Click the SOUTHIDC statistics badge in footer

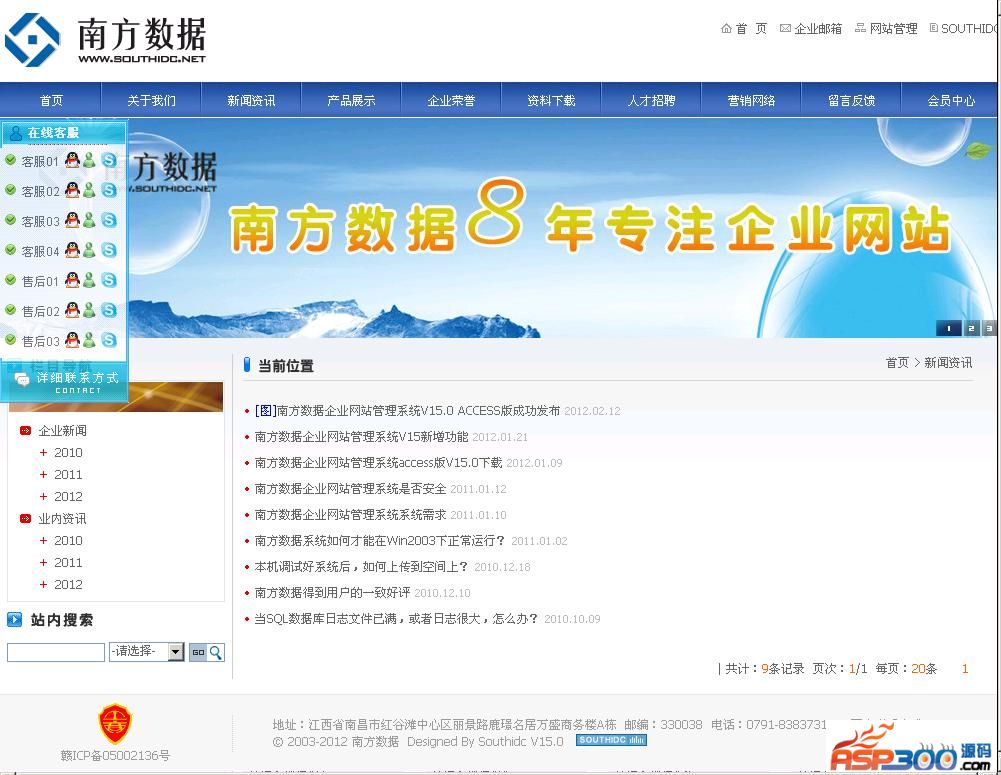611,740
